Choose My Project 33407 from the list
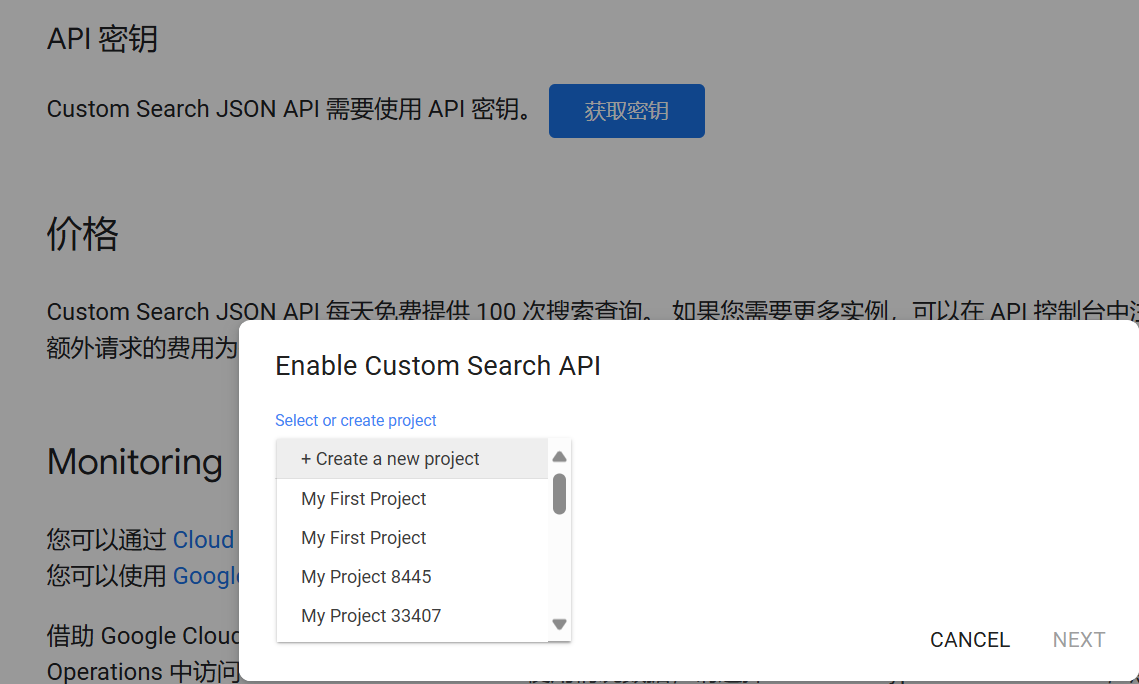This screenshot has height=684, width=1139. point(370,616)
